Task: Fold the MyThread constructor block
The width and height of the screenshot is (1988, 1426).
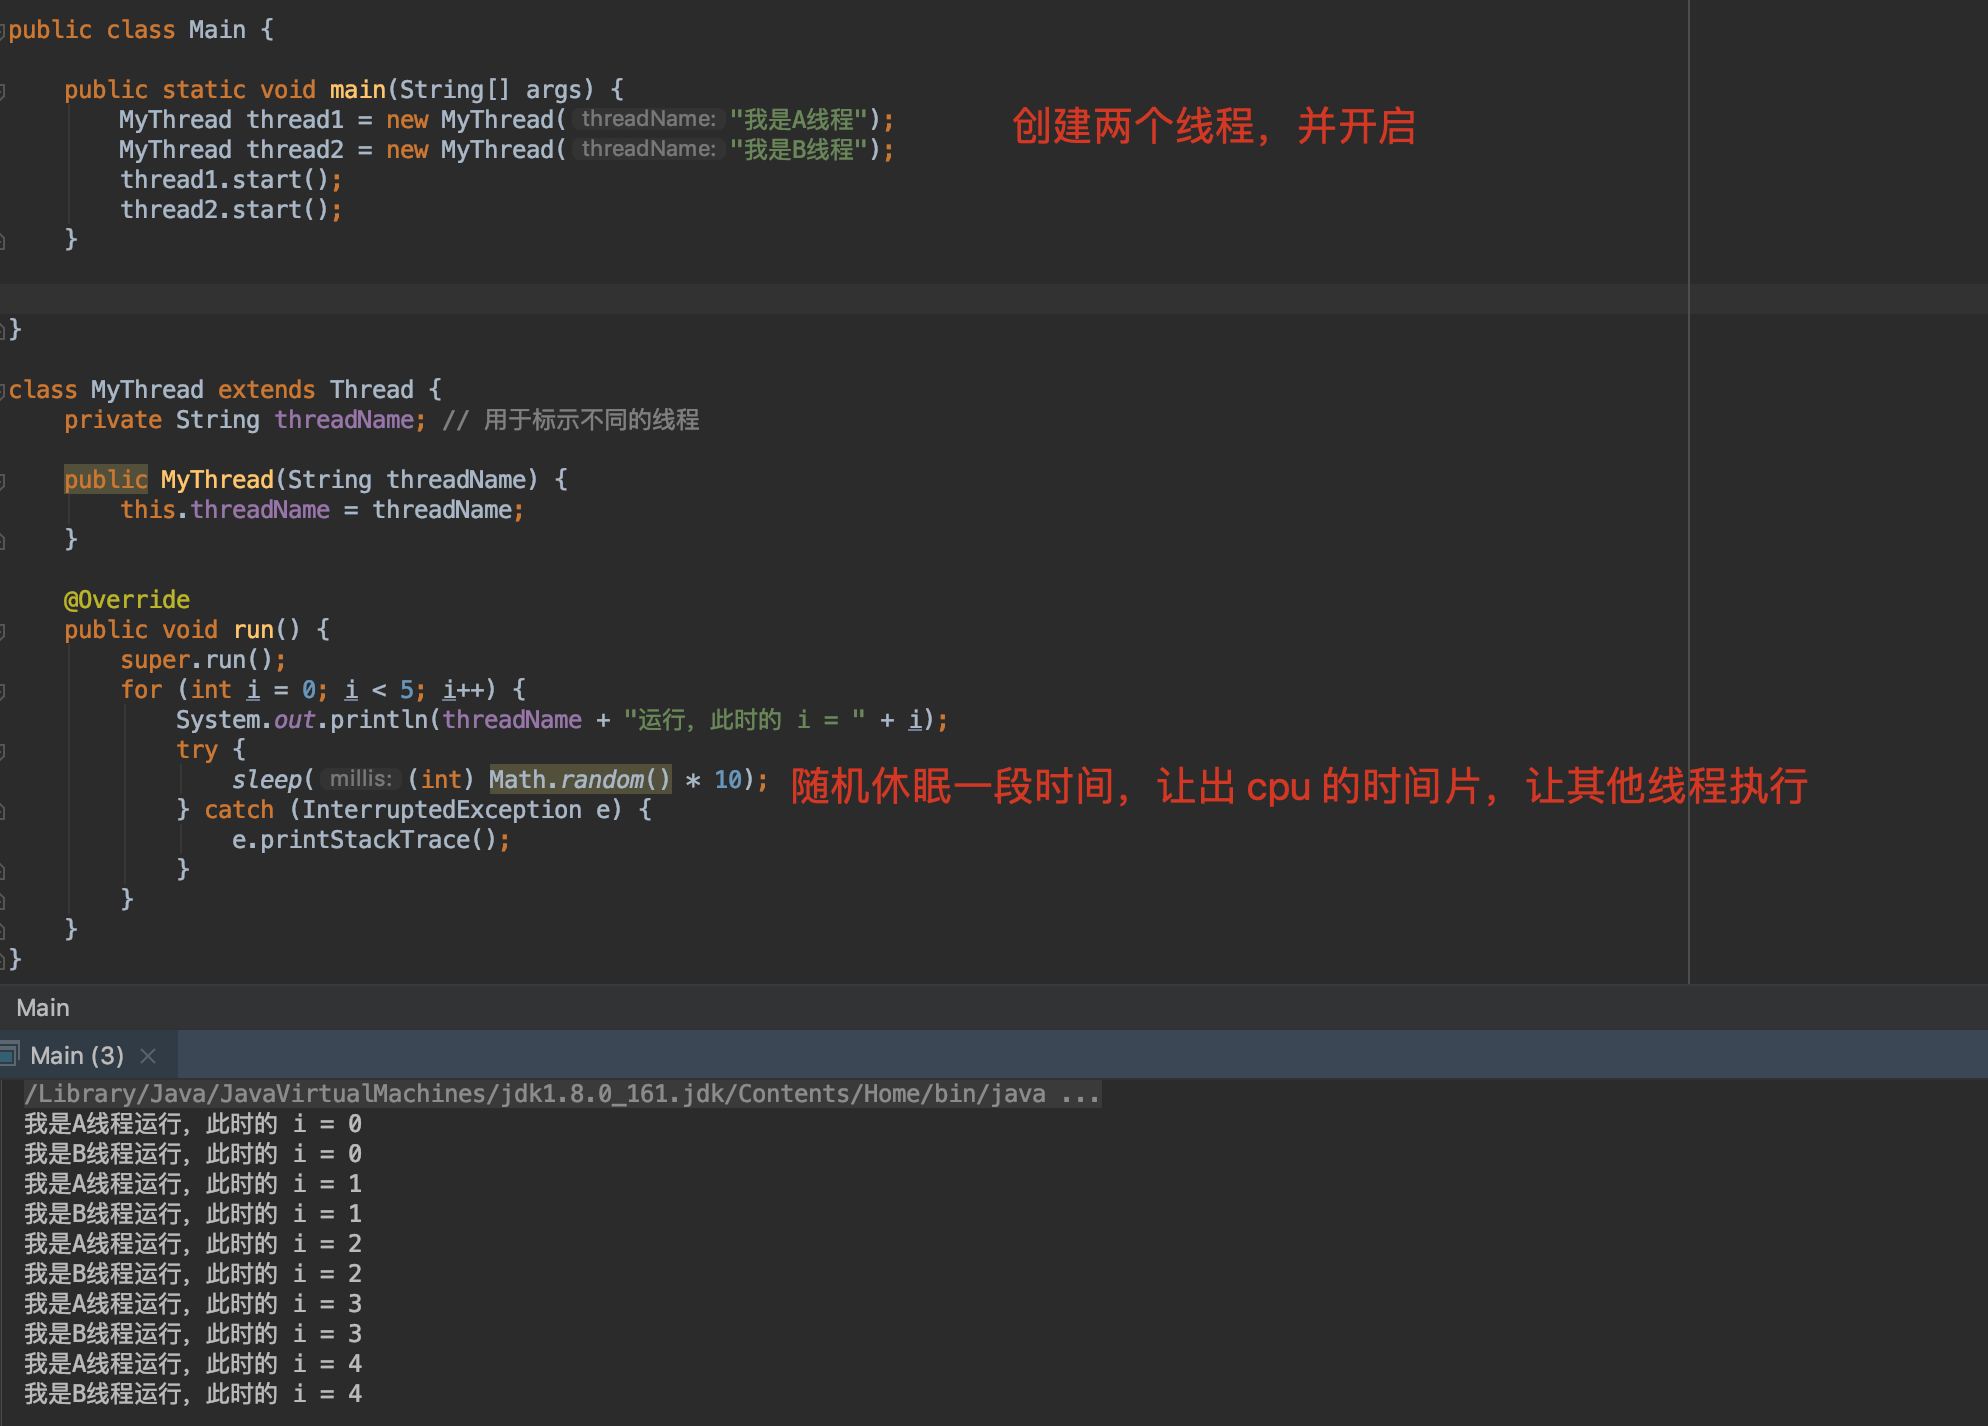Action: tap(3, 481)
